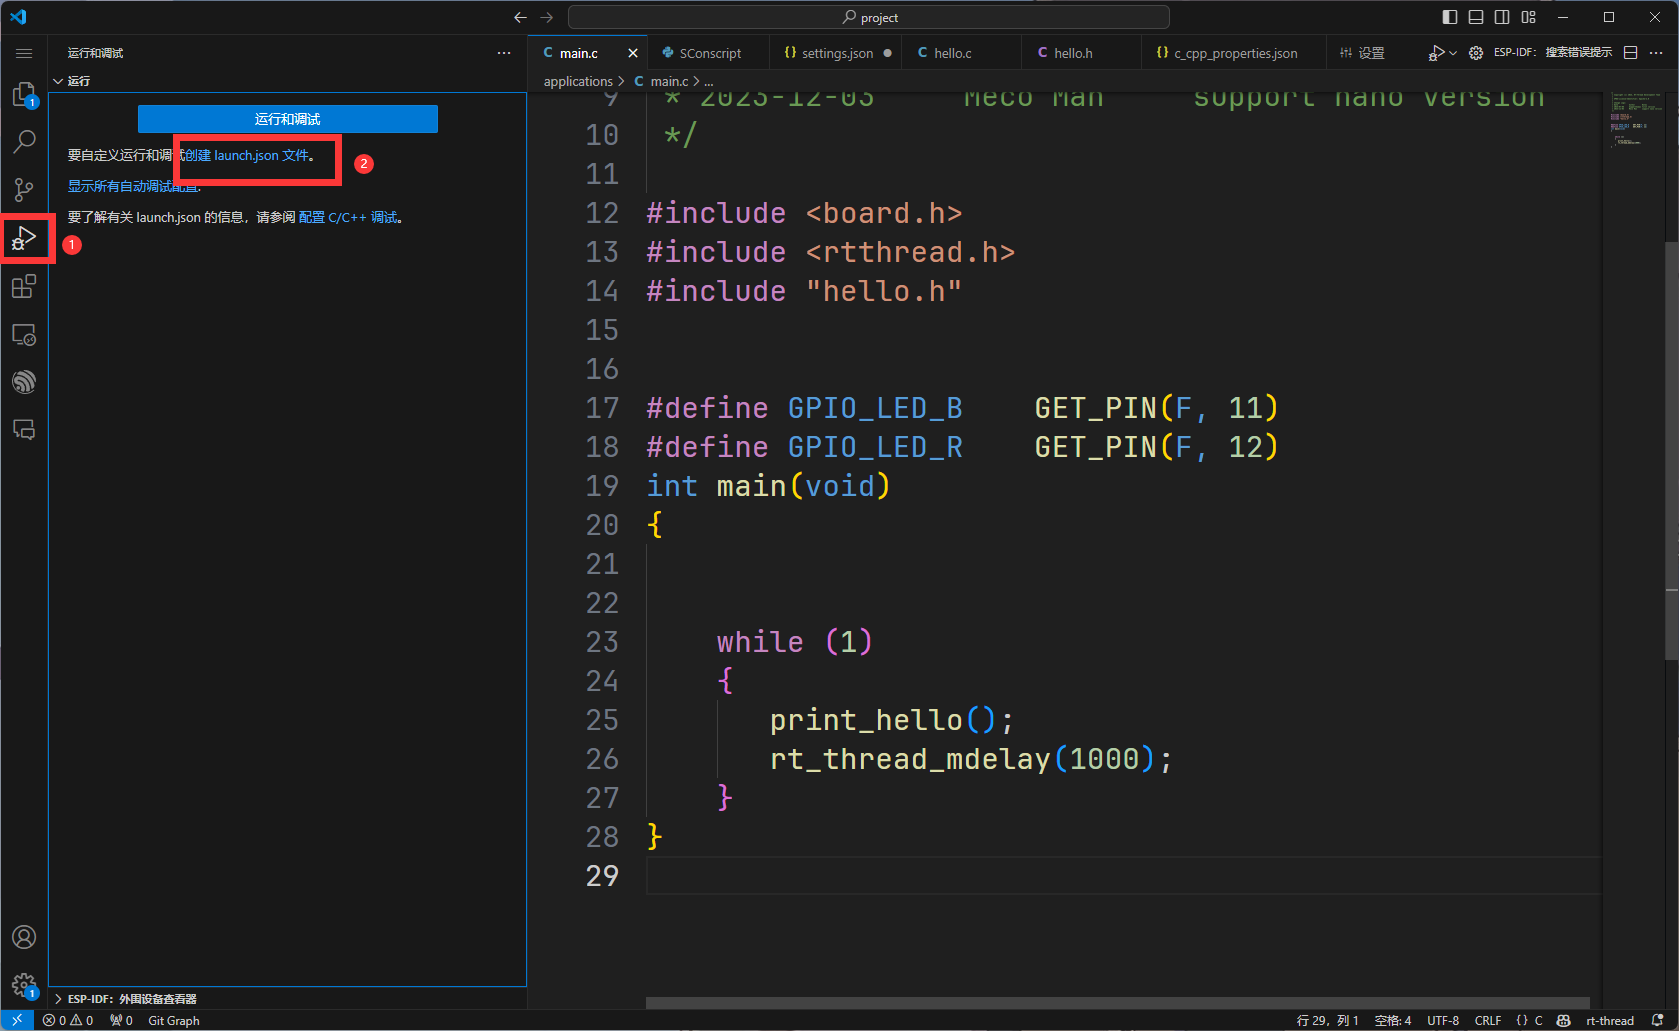The height and width of the screenshot is (1031, 1679).
Task: Click the applications breadcrumb segment
Action: point(578,81)
